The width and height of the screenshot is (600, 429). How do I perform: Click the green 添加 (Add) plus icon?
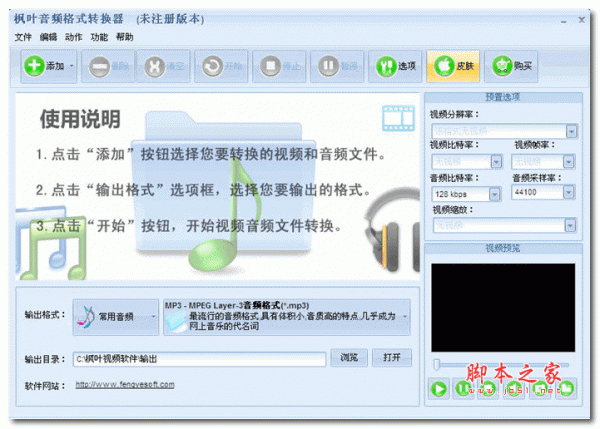coord(34,66)
